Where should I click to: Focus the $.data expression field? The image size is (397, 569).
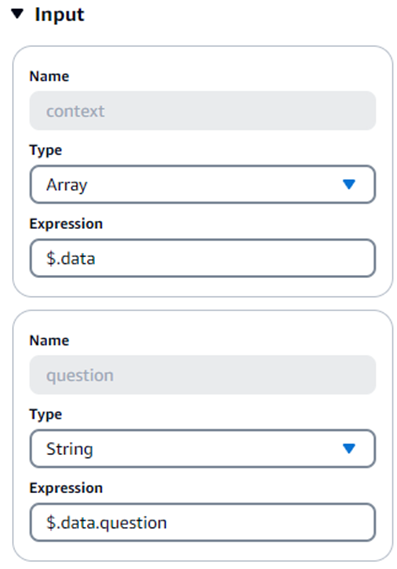point(202,258)
